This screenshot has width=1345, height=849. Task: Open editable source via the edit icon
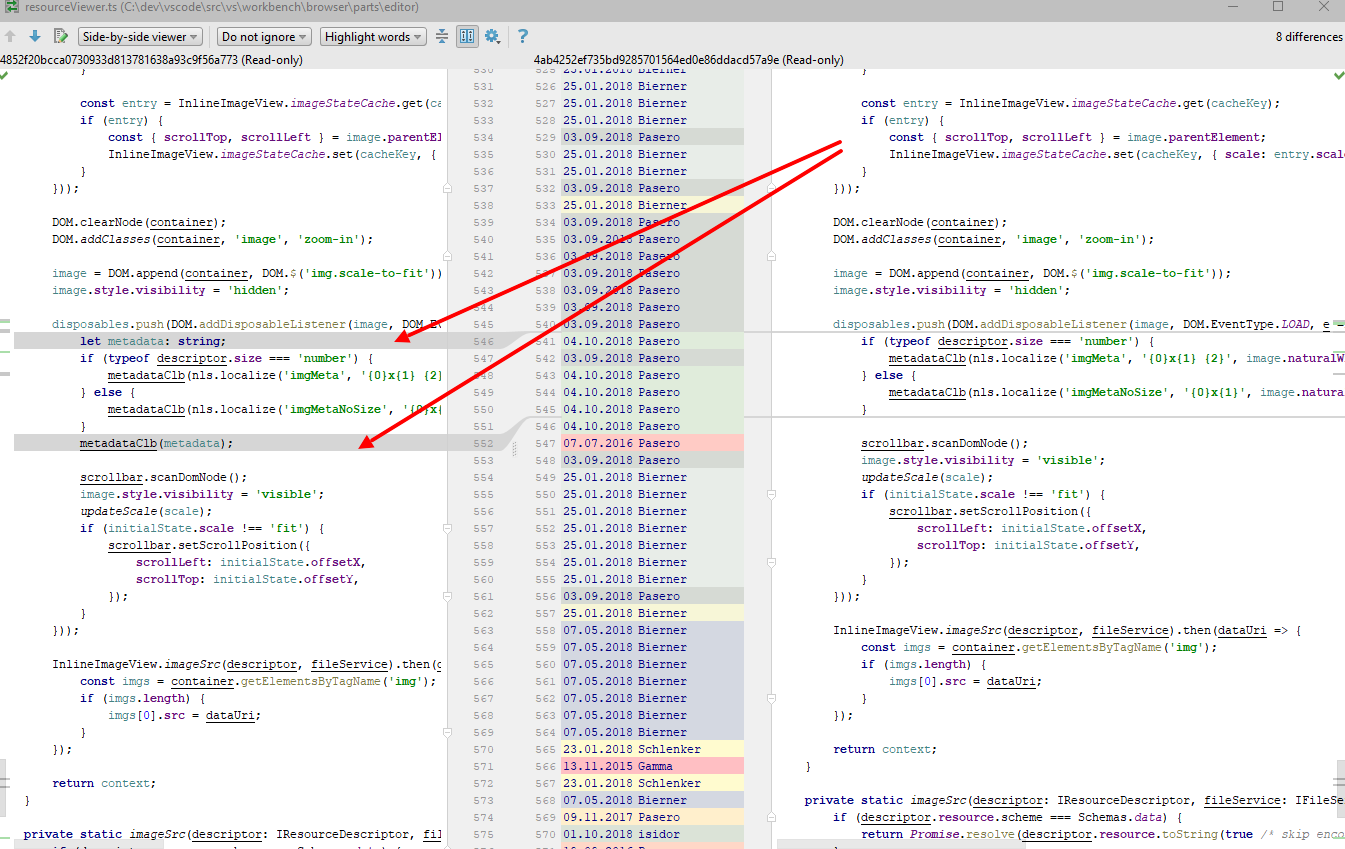tap(60, 35)
